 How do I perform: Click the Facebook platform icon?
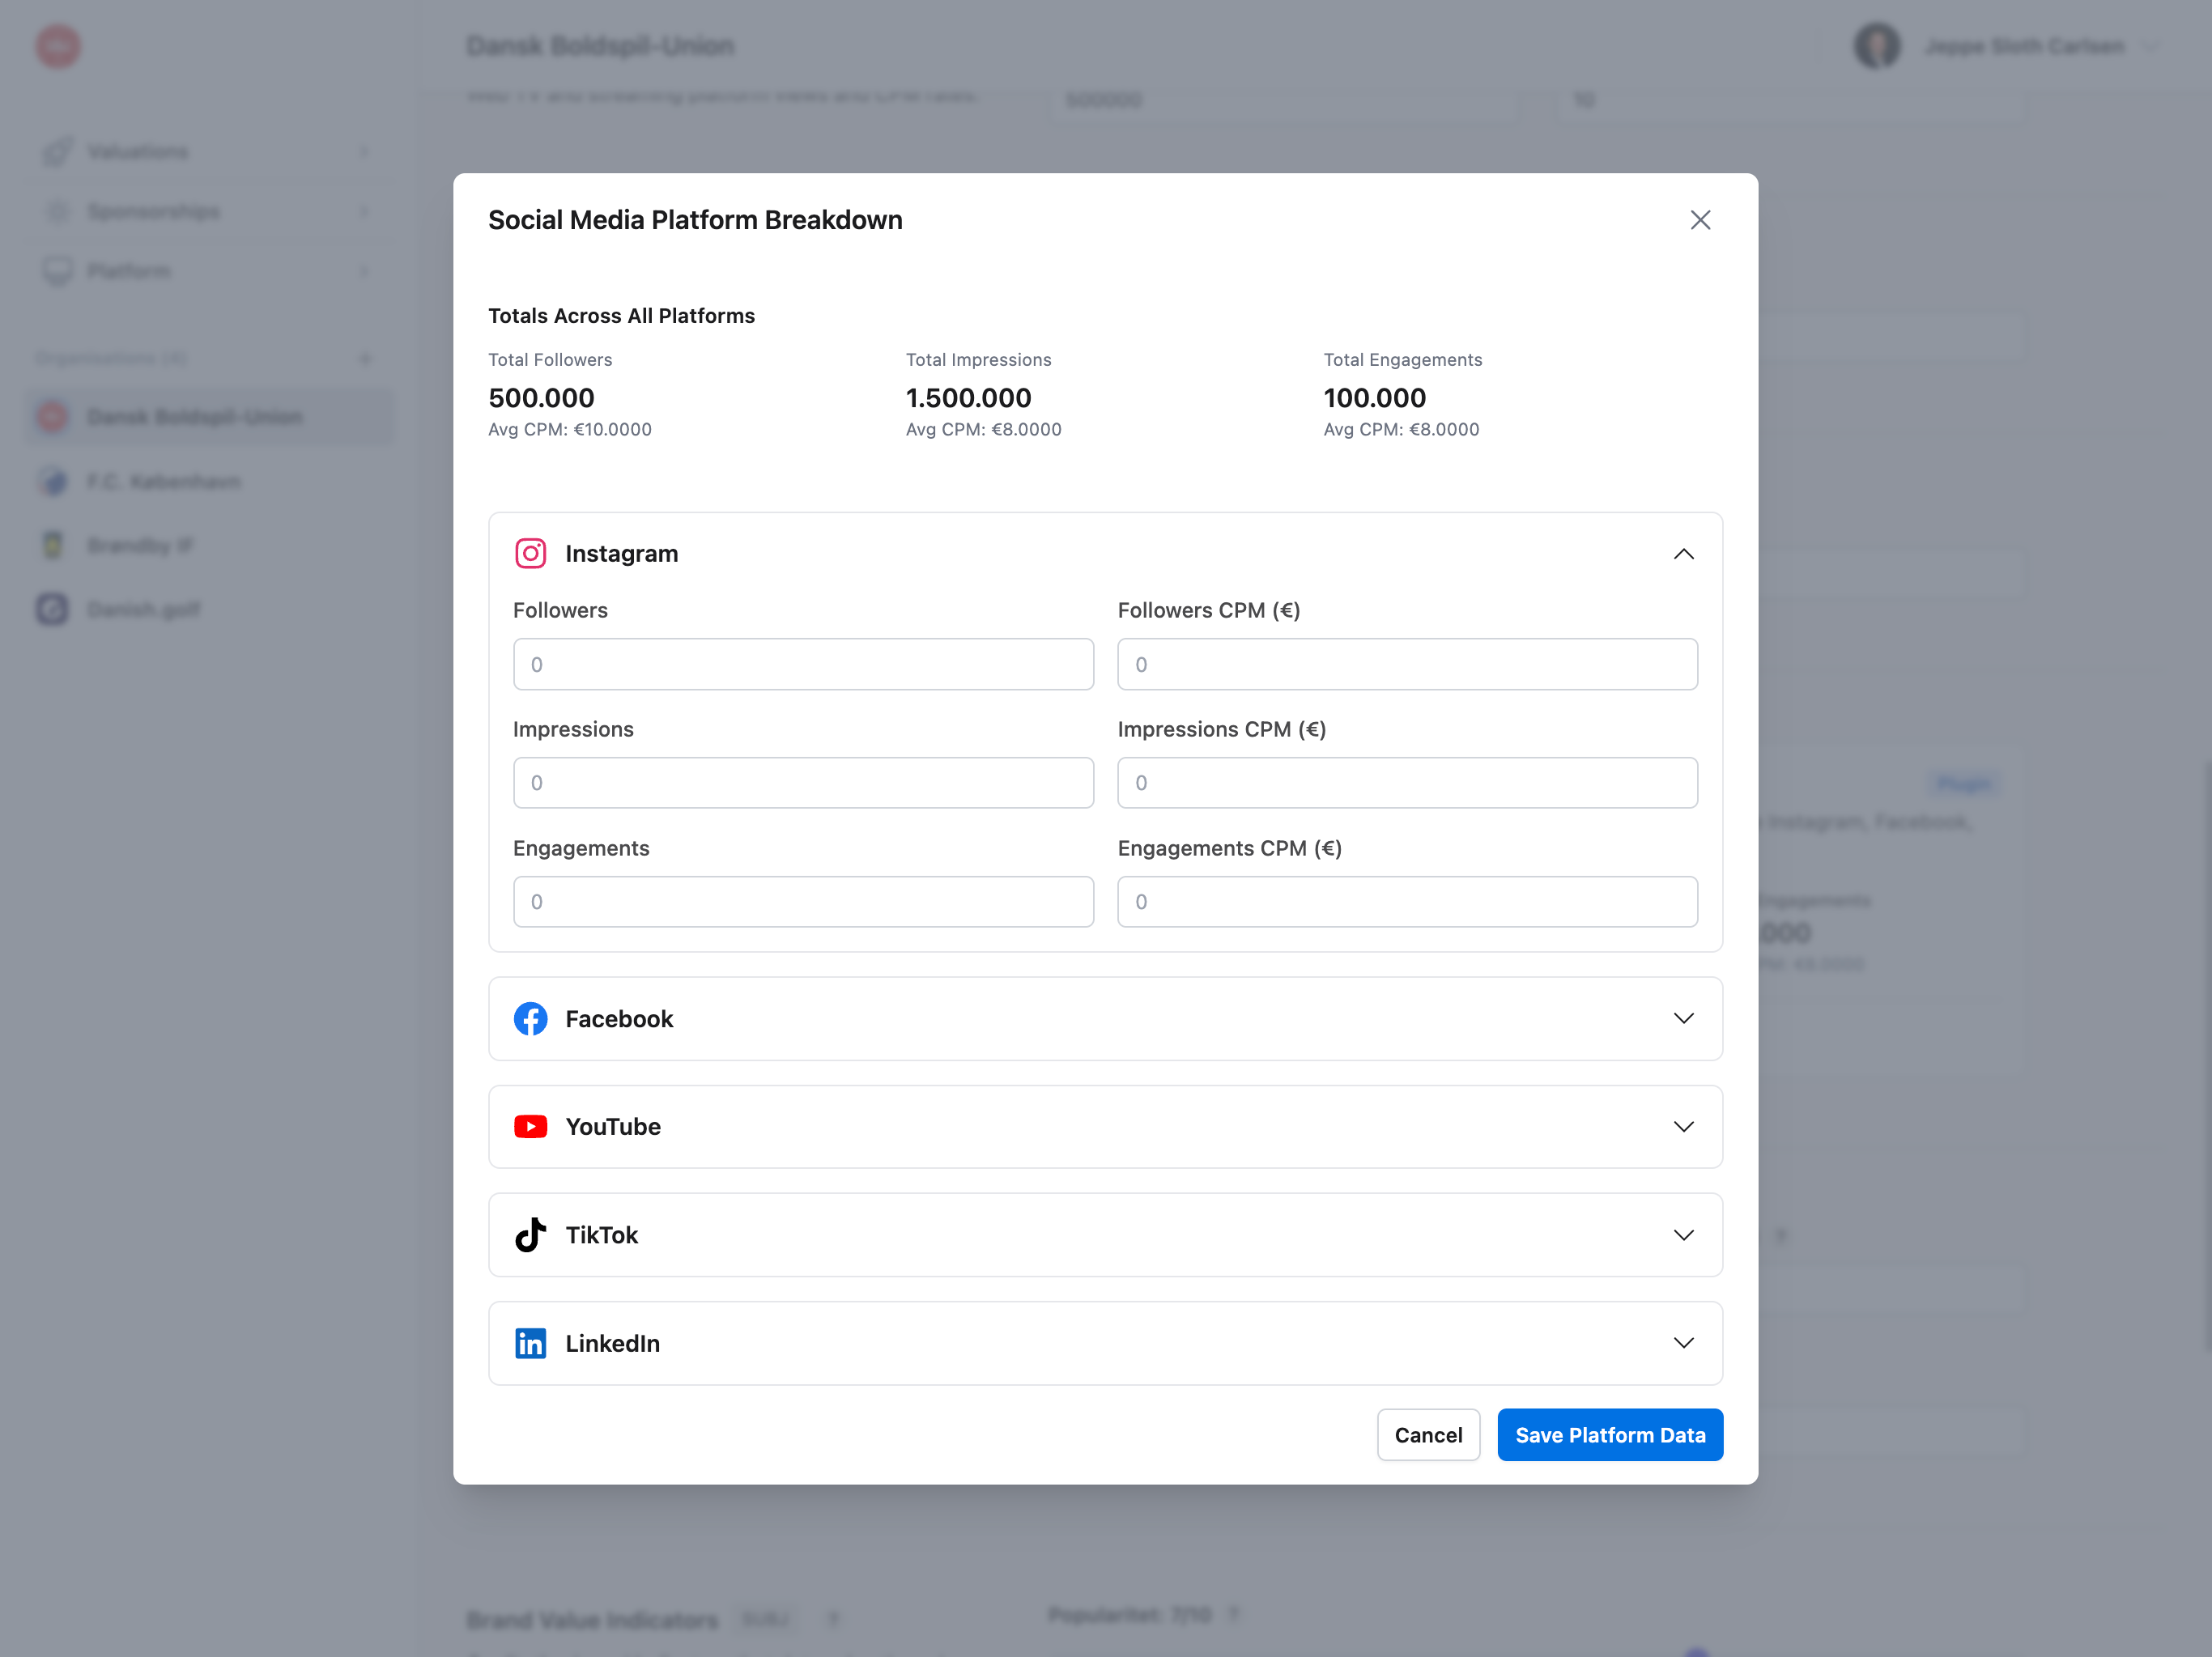click(530, 1018)
